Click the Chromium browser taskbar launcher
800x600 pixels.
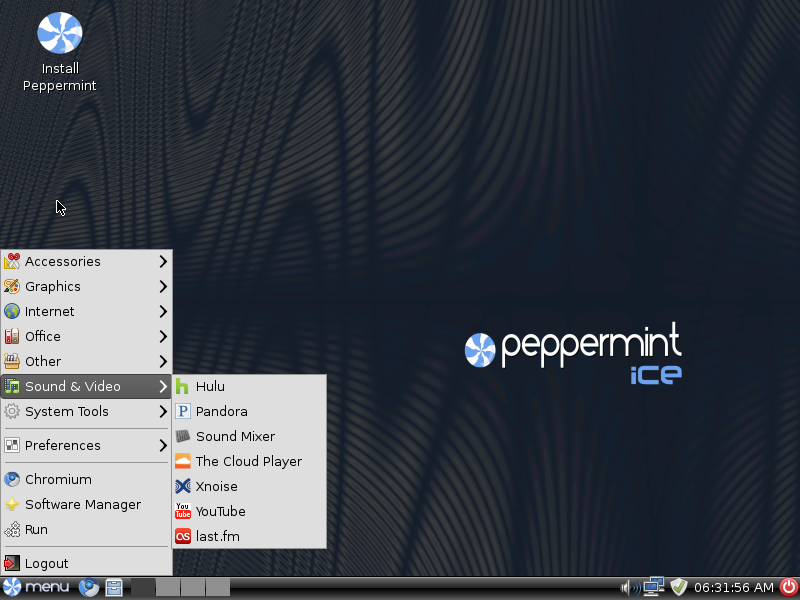89,588
